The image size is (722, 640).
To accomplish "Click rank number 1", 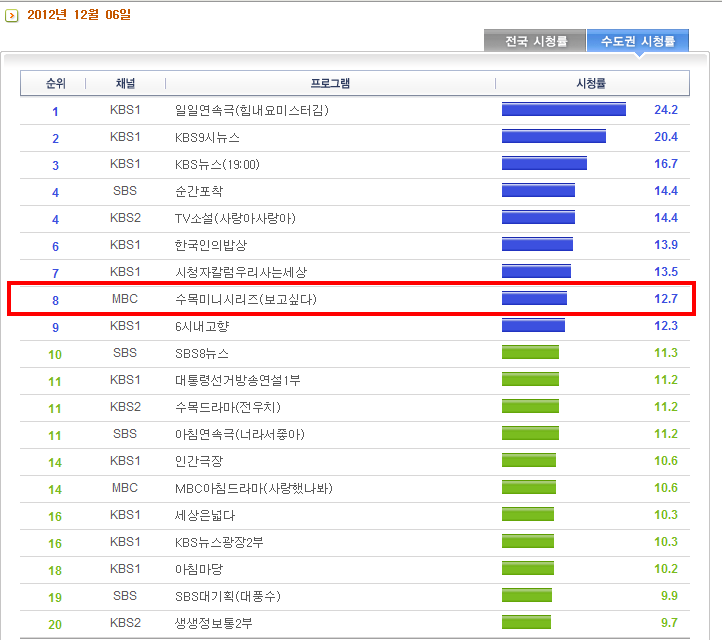I will (55, 111).
